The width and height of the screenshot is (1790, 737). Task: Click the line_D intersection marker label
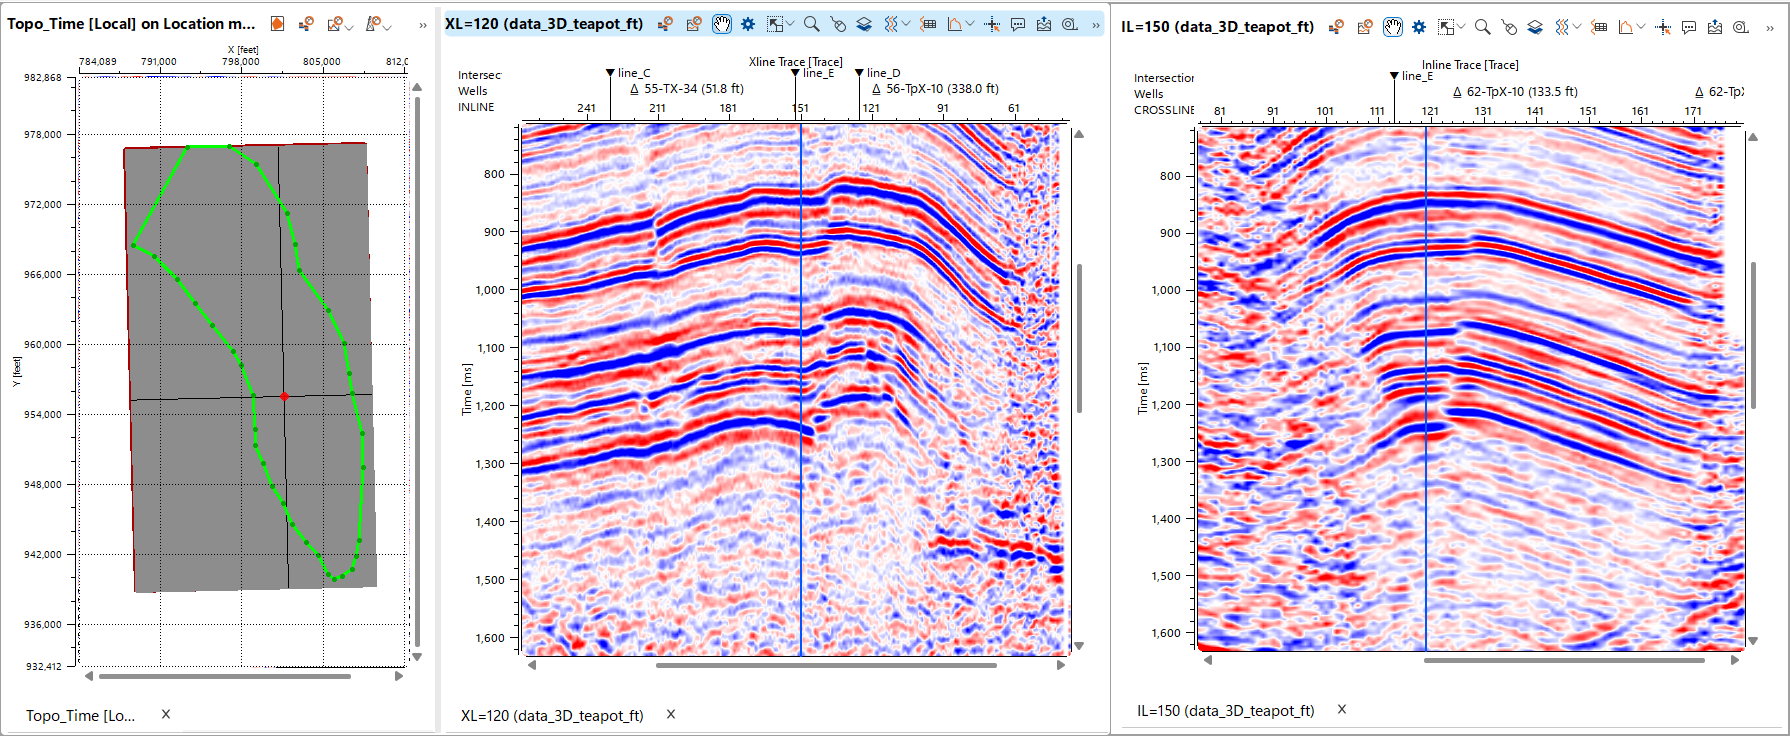tap(883, 73)
